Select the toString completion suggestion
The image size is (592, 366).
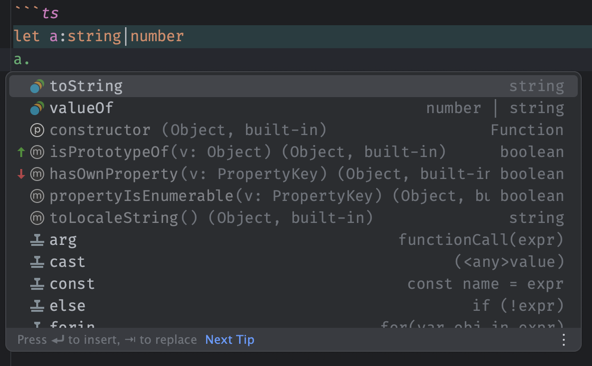point(293,86)
